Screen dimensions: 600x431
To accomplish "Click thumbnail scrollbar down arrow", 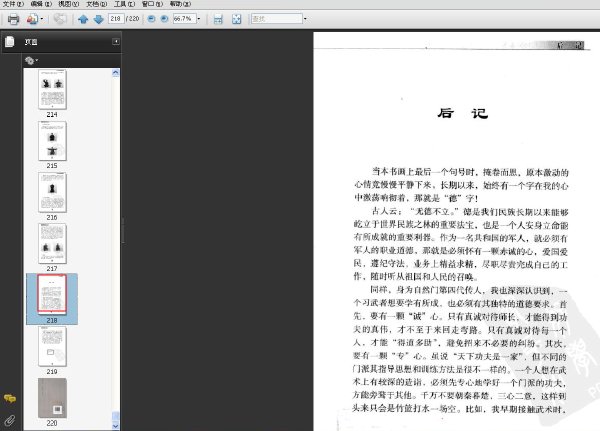I will click(x=116, y=426).
